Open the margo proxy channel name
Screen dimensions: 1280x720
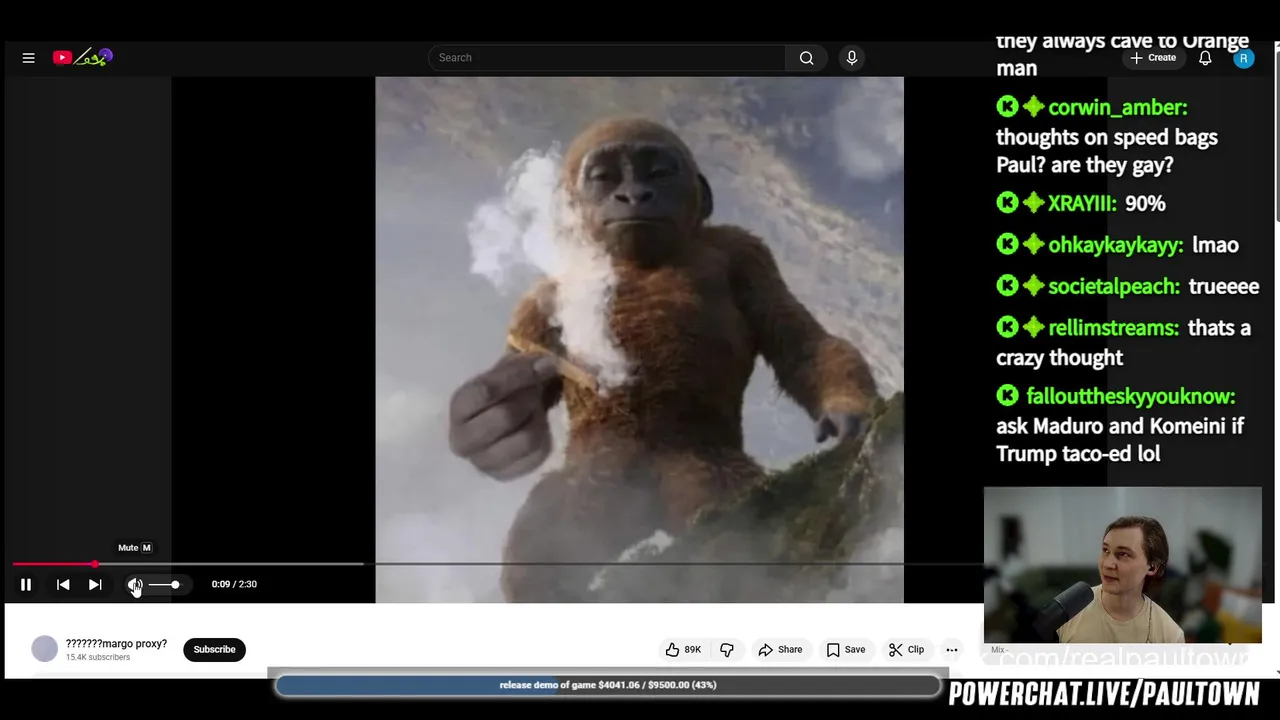[116, 644]
